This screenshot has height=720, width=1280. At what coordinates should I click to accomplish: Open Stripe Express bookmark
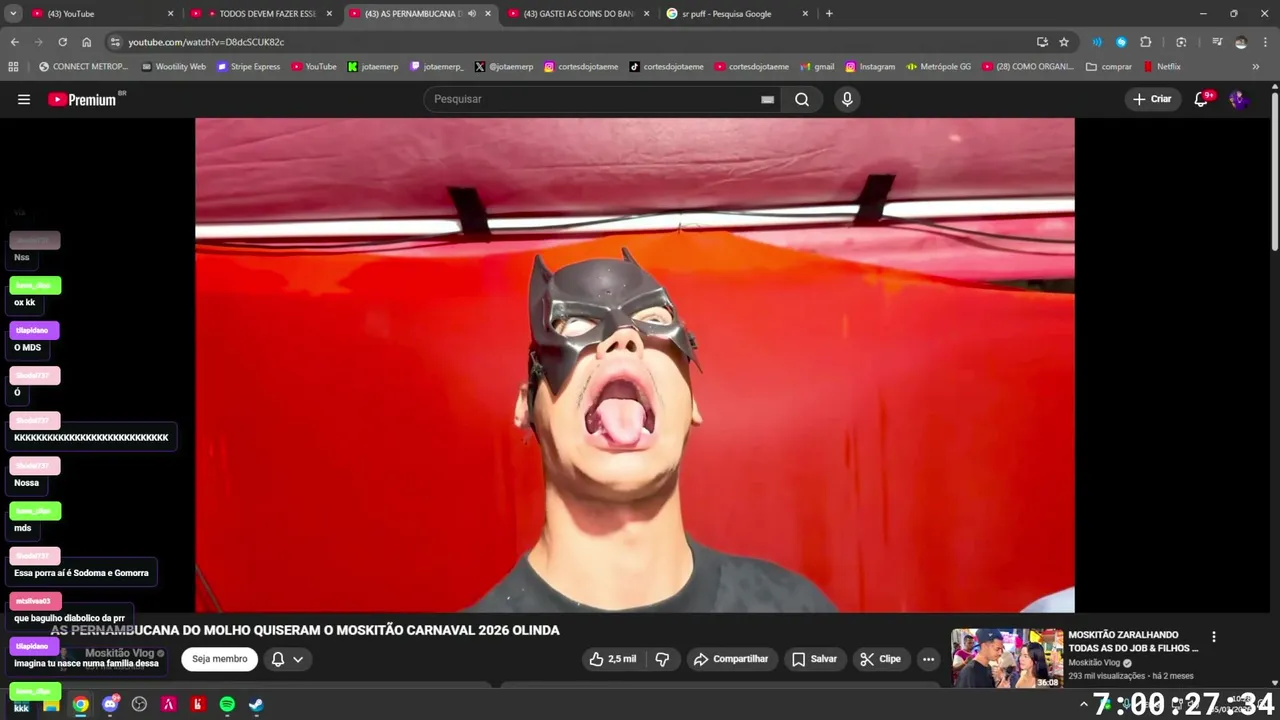pyautogui.click(x=248, y=67)
